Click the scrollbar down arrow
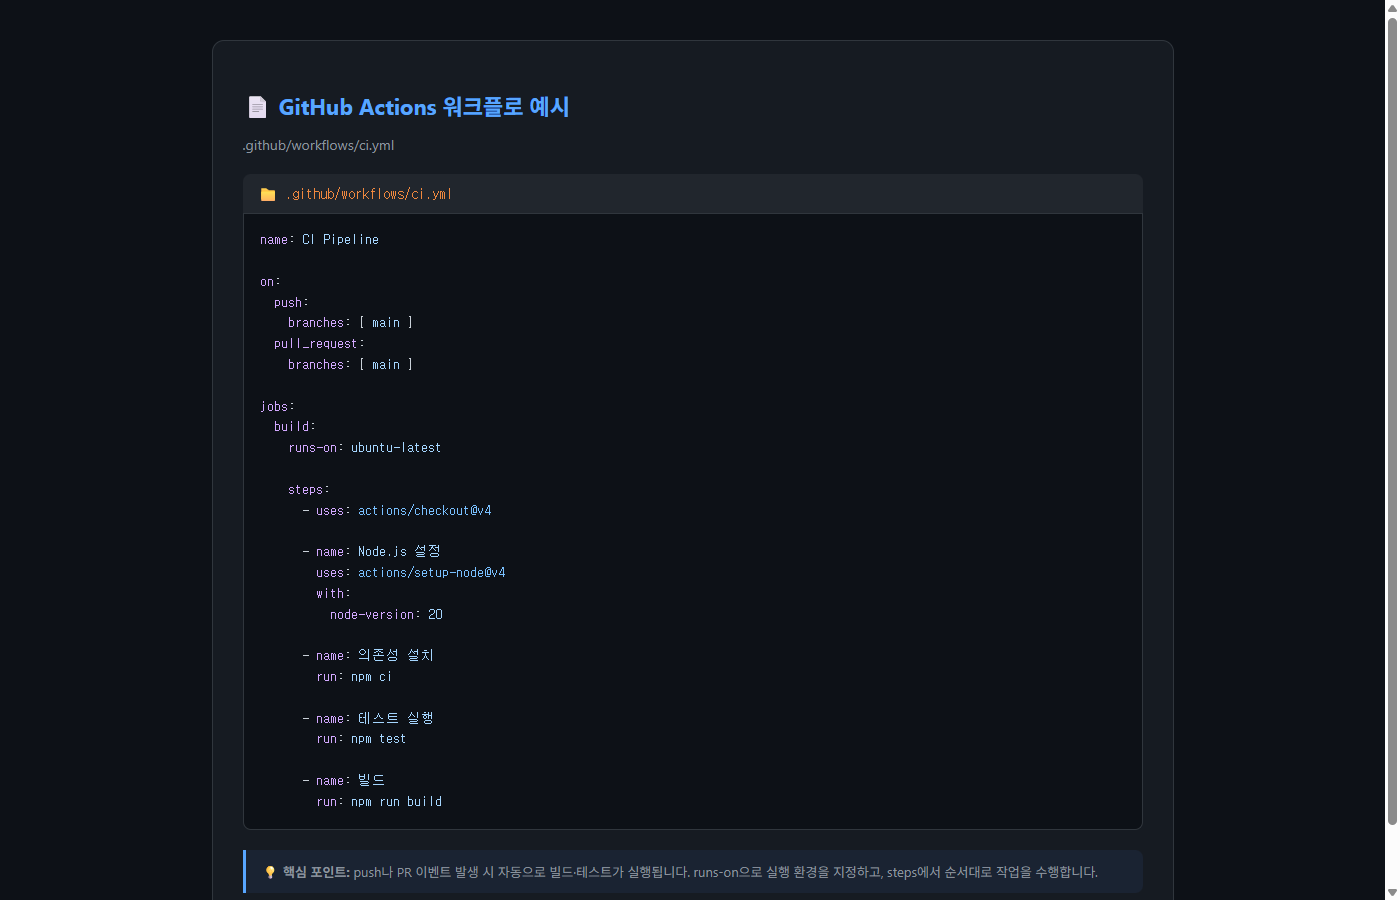This screenshot has width=1400, height=900. click(x=1391, y=892)
